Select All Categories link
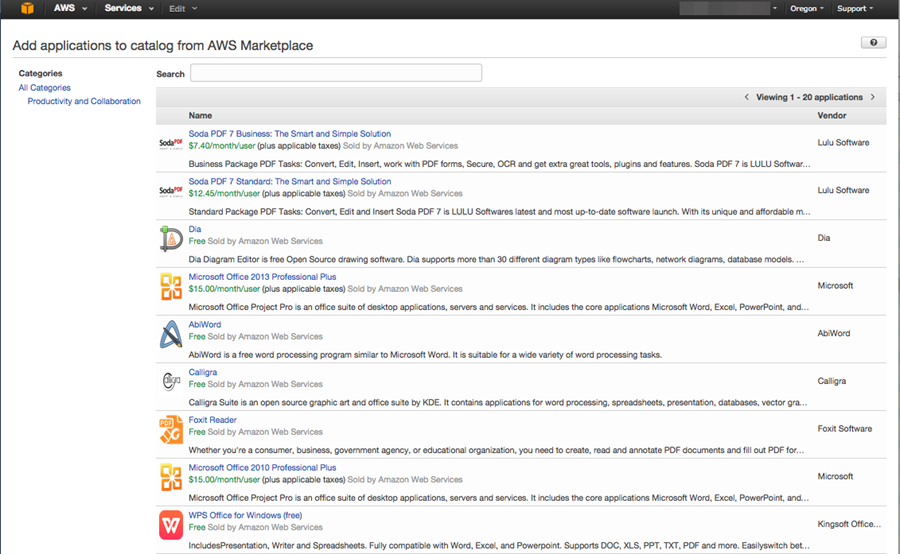The image size is (900, 554). [x=44, y=88]
